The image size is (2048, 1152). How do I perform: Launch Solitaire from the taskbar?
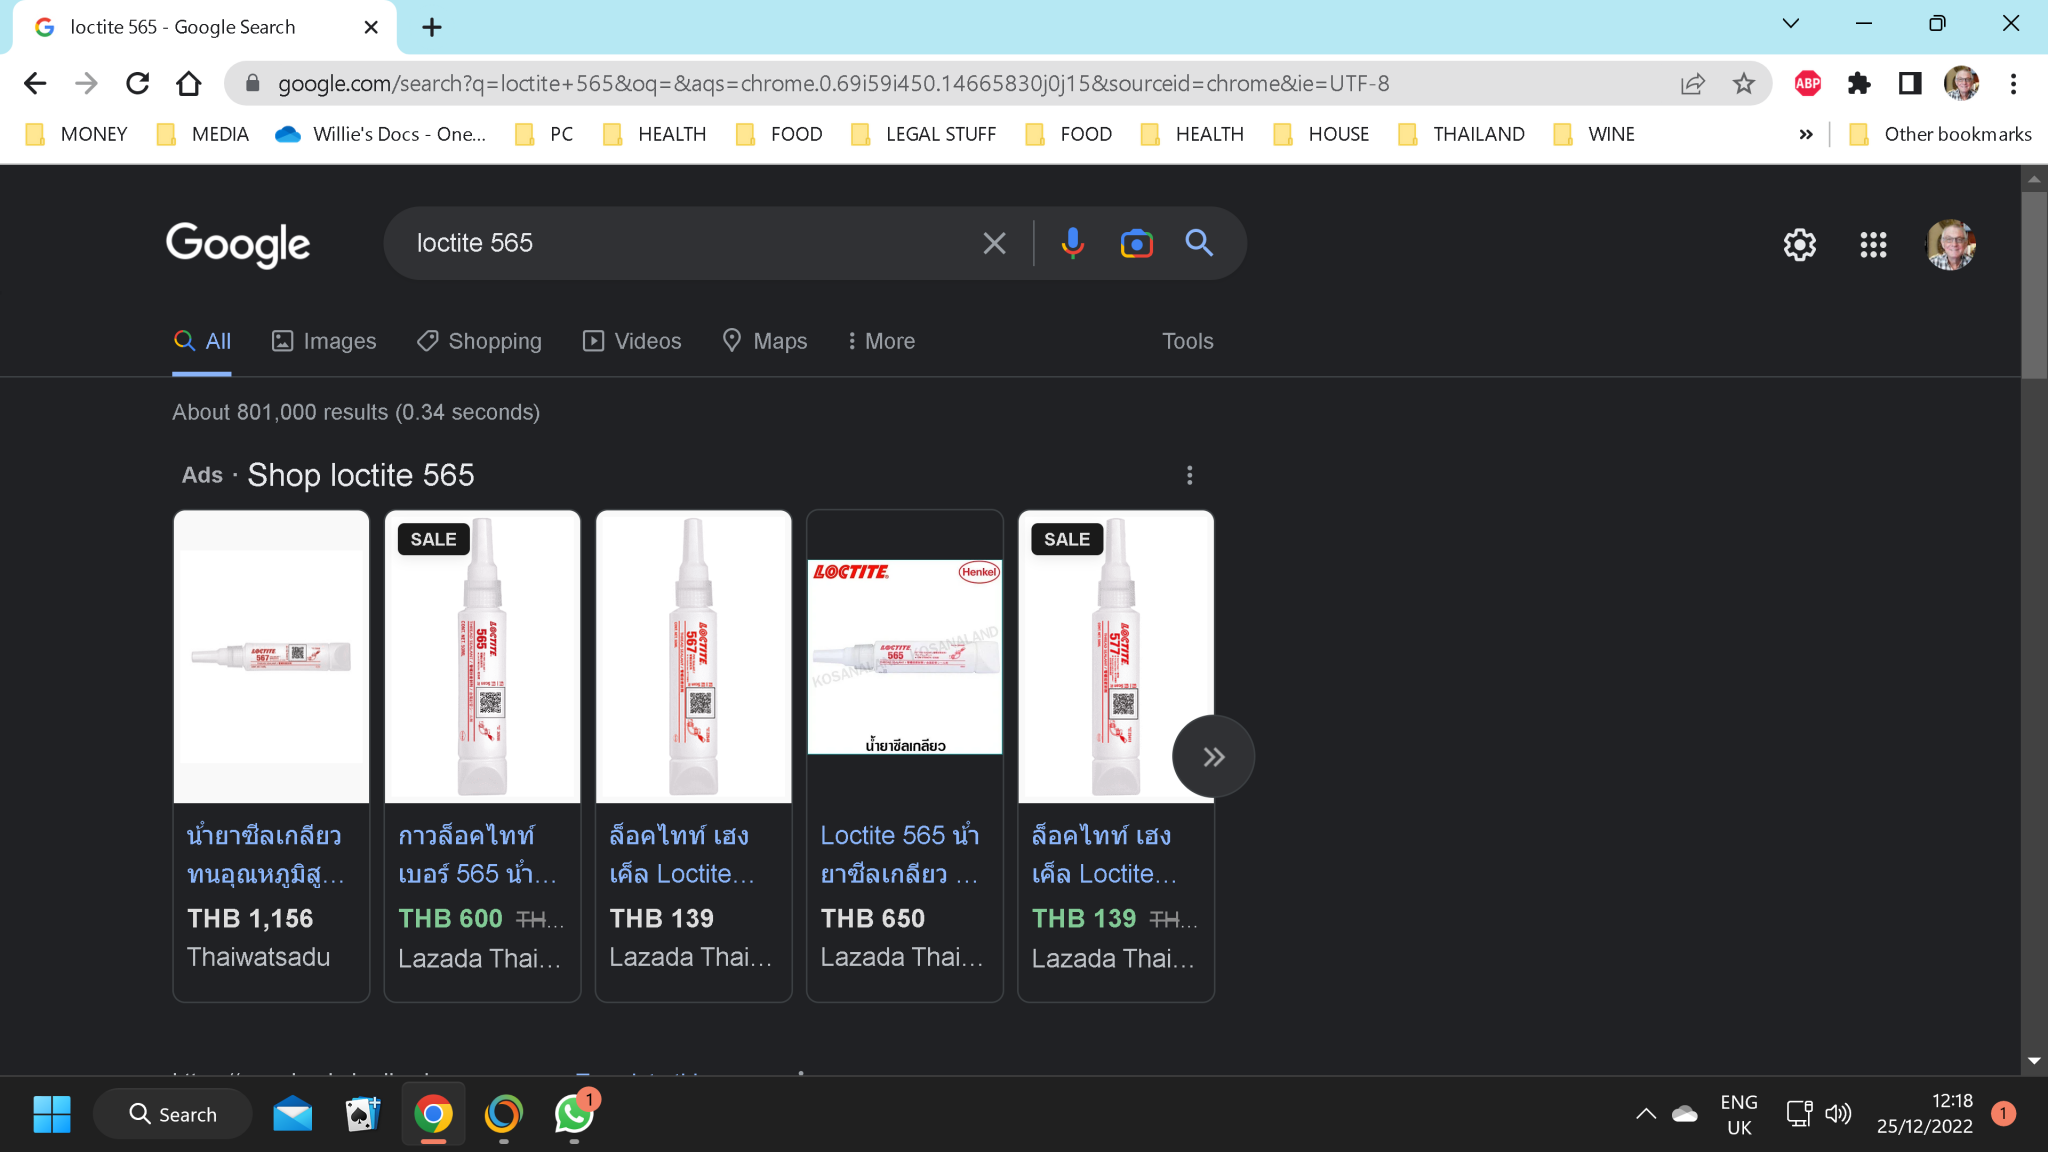point(362,1114)
